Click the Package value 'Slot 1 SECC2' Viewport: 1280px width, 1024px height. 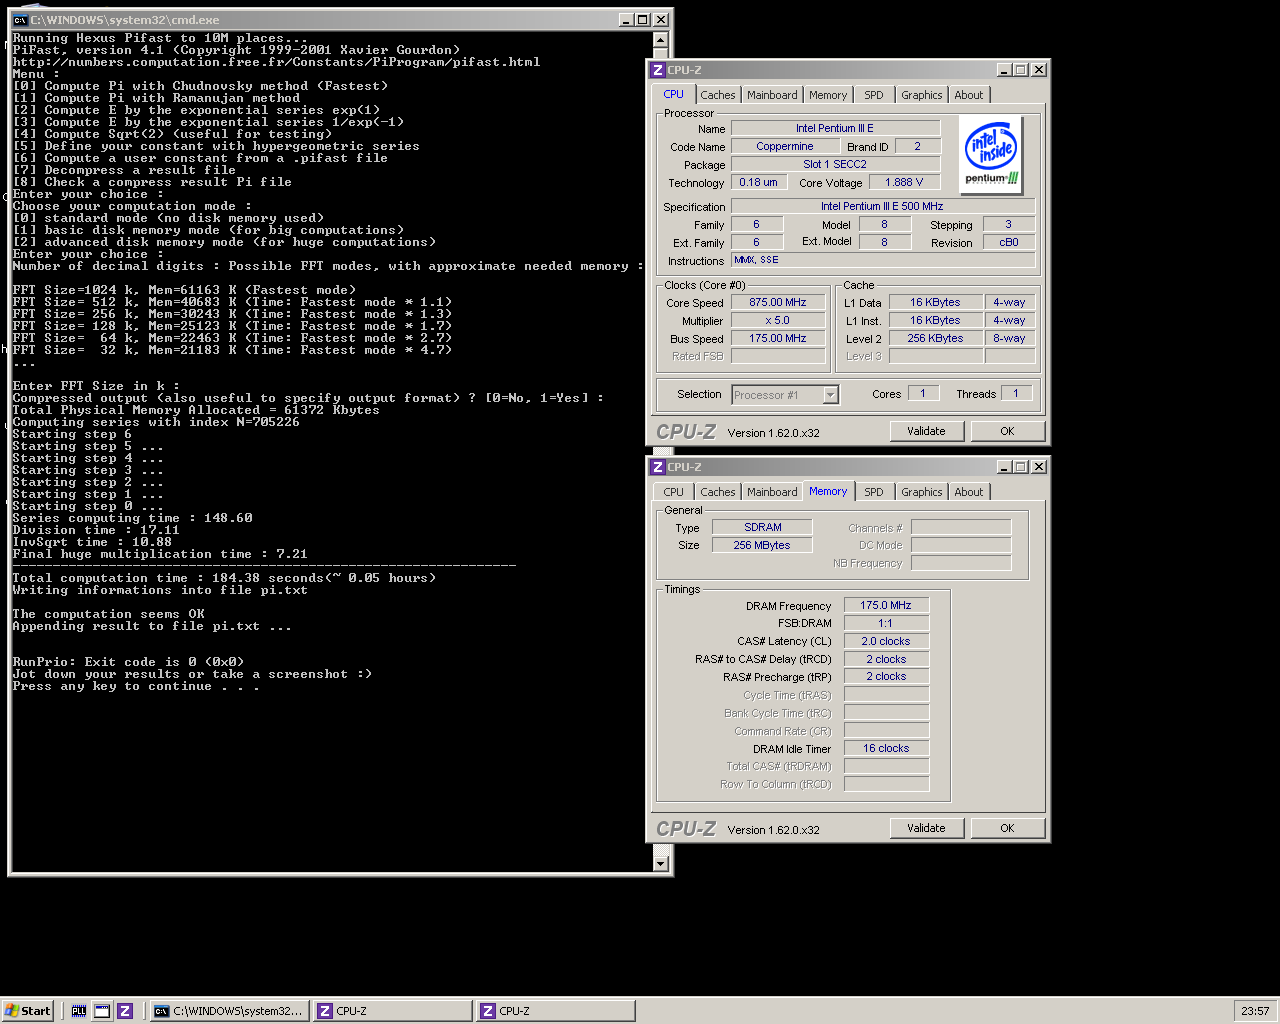[835, 164]
